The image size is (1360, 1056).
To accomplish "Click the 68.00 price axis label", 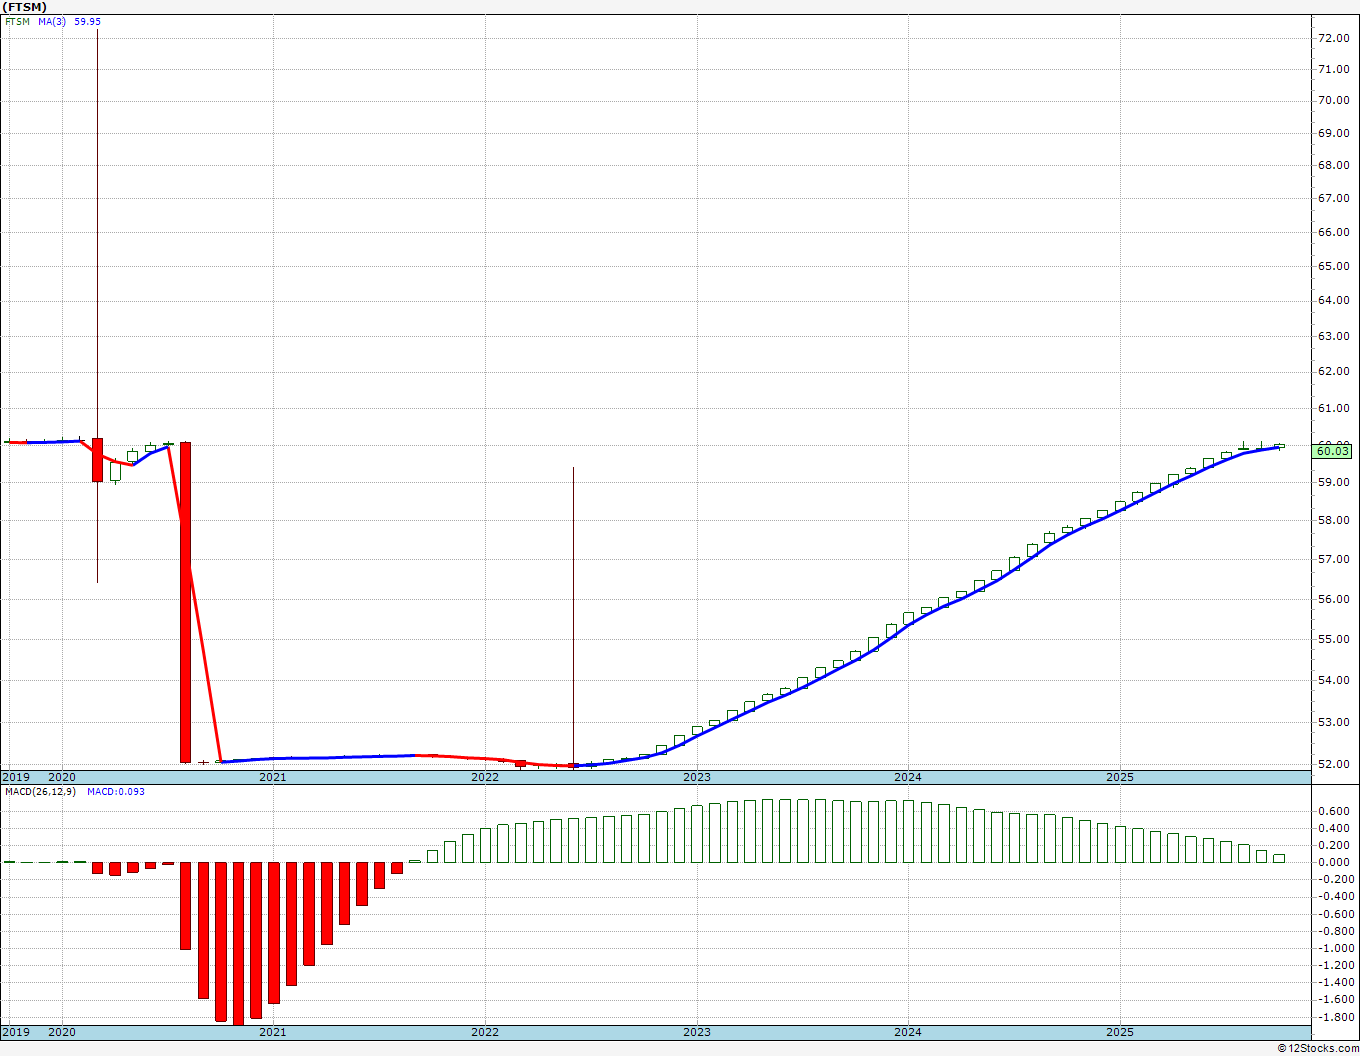I will [1334, 165].
